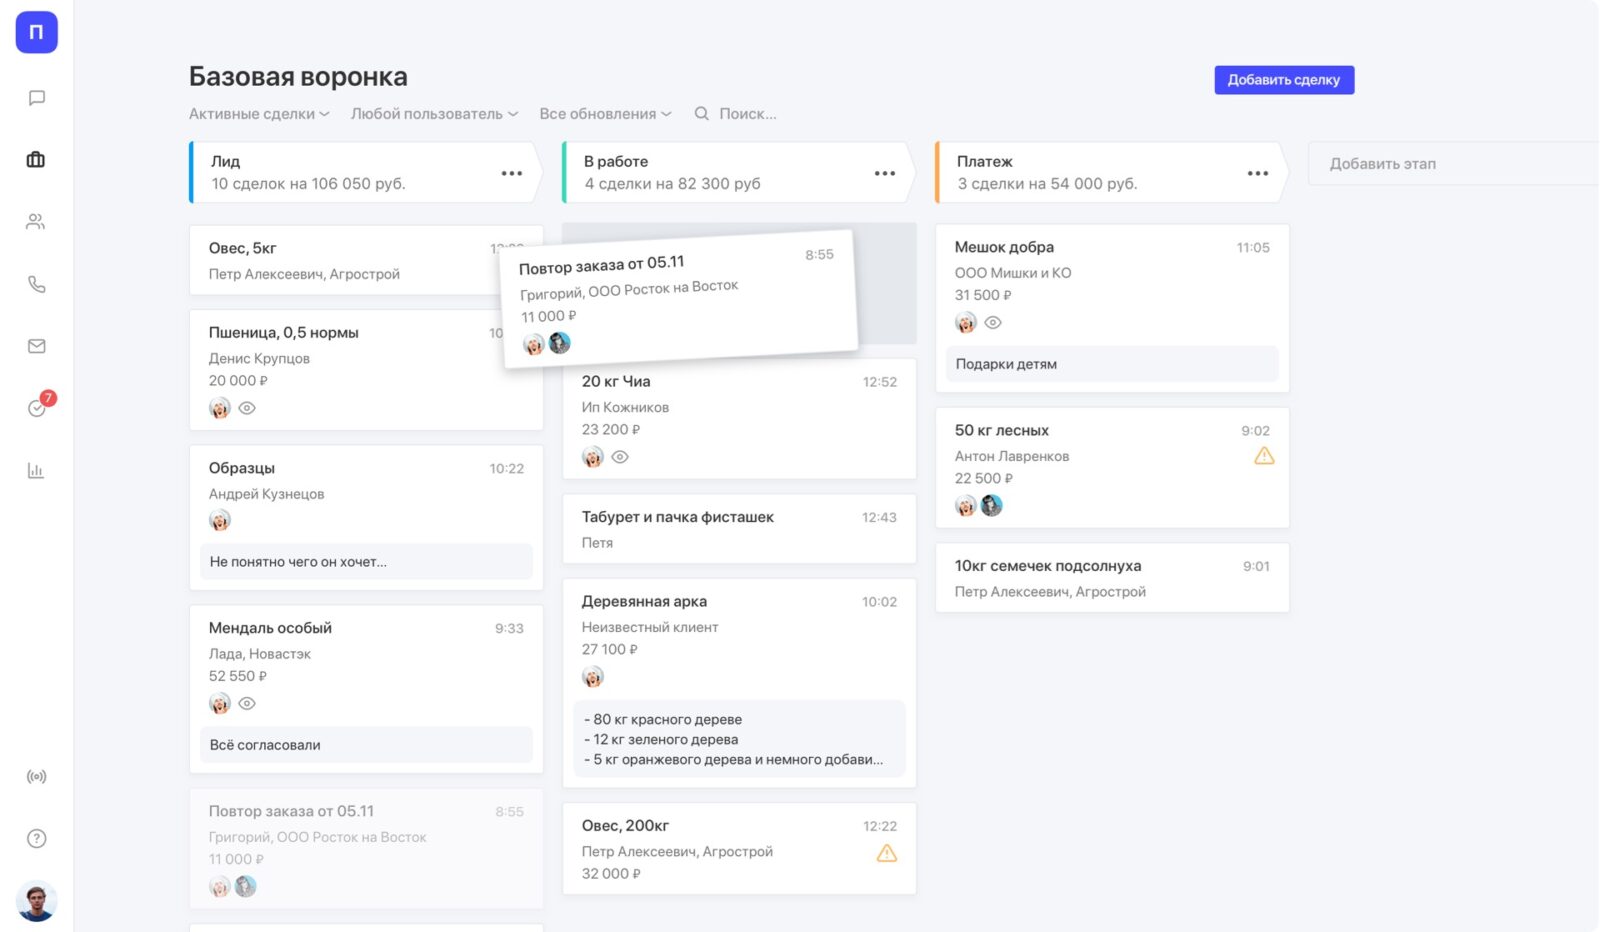Toggle eye icon on Мешок добра card
1600x932 pixels.
pos(993,323)
